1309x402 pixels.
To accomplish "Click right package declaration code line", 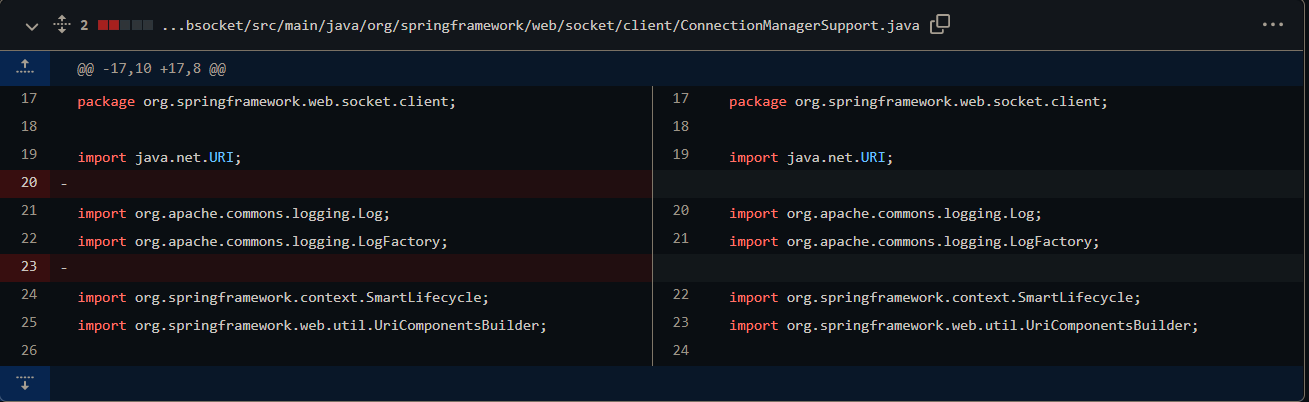I will (x=919, y=101).
